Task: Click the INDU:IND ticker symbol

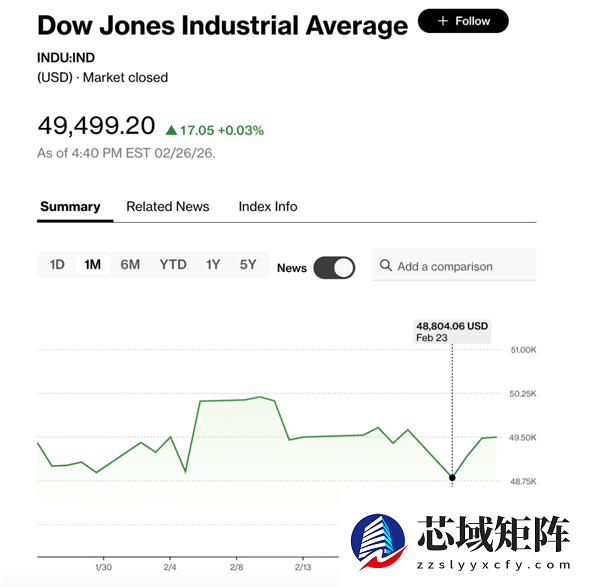Action: 65,57
